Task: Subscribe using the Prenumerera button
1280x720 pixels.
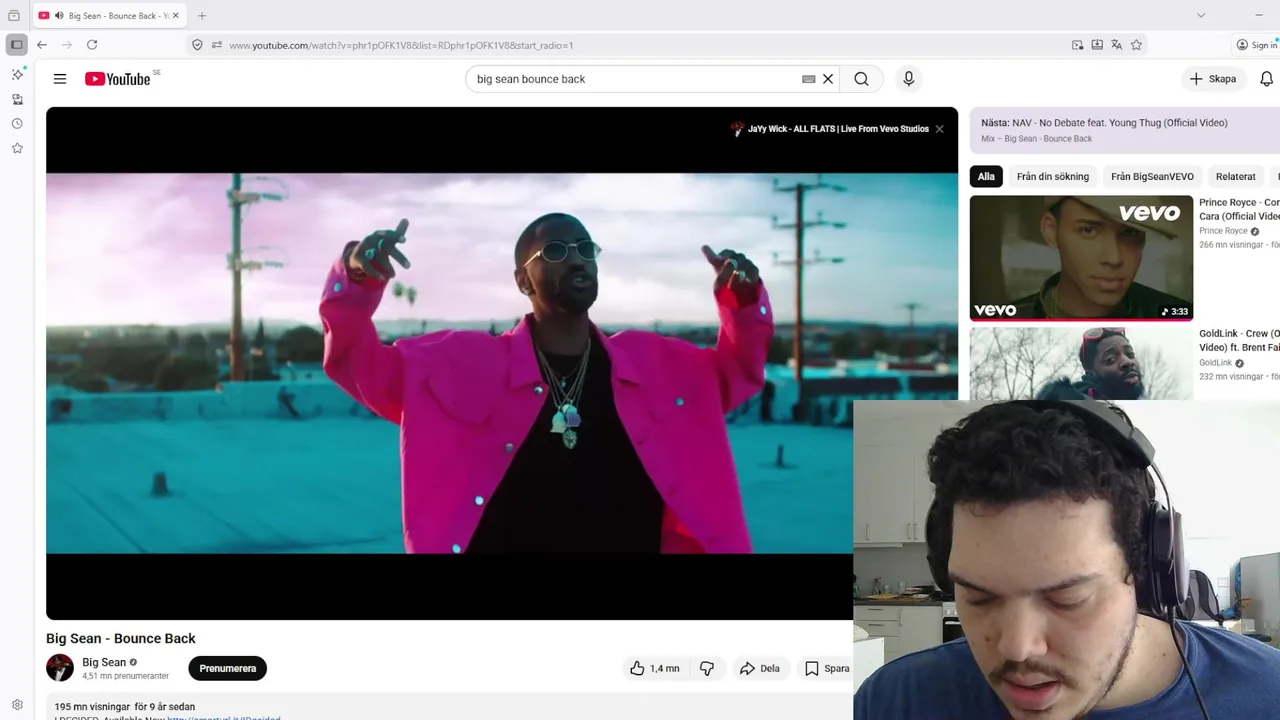Action: (x=227, y=668)
